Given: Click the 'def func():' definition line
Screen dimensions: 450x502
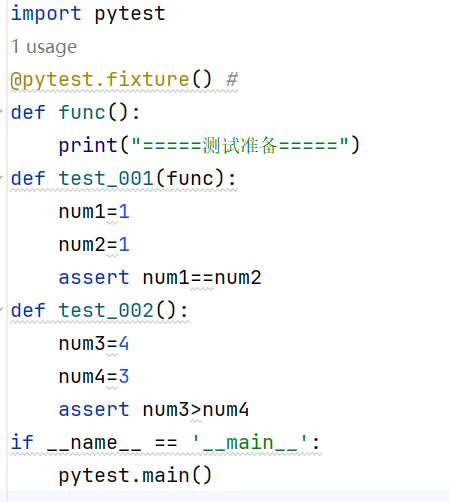Looking at the screenshot, I should tap(75, 112).
